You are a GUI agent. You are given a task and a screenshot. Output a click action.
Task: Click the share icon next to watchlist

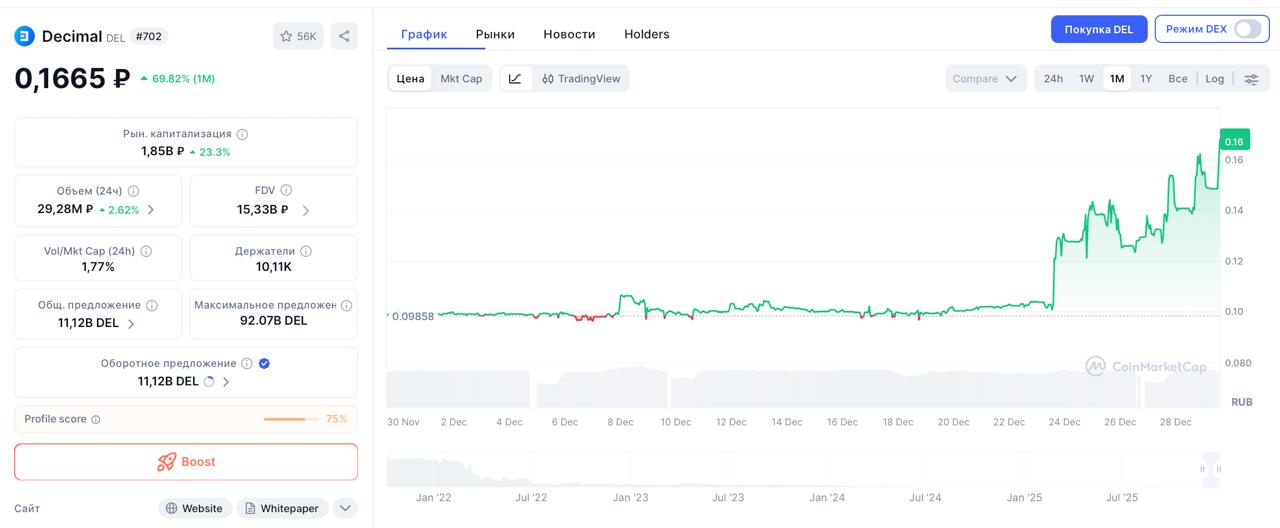[344, 36]
